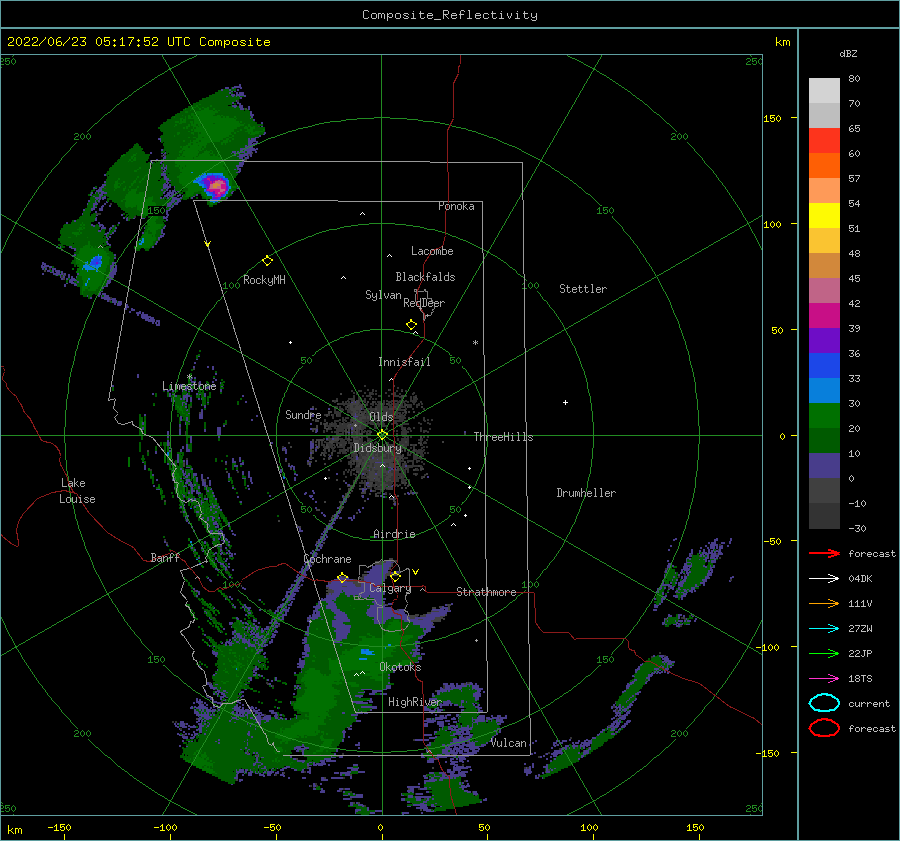Click the yellow radar-site diamond at Olds
Image resolution: width=900 pixels, height=841 pixels.
[x=382, y=435]
